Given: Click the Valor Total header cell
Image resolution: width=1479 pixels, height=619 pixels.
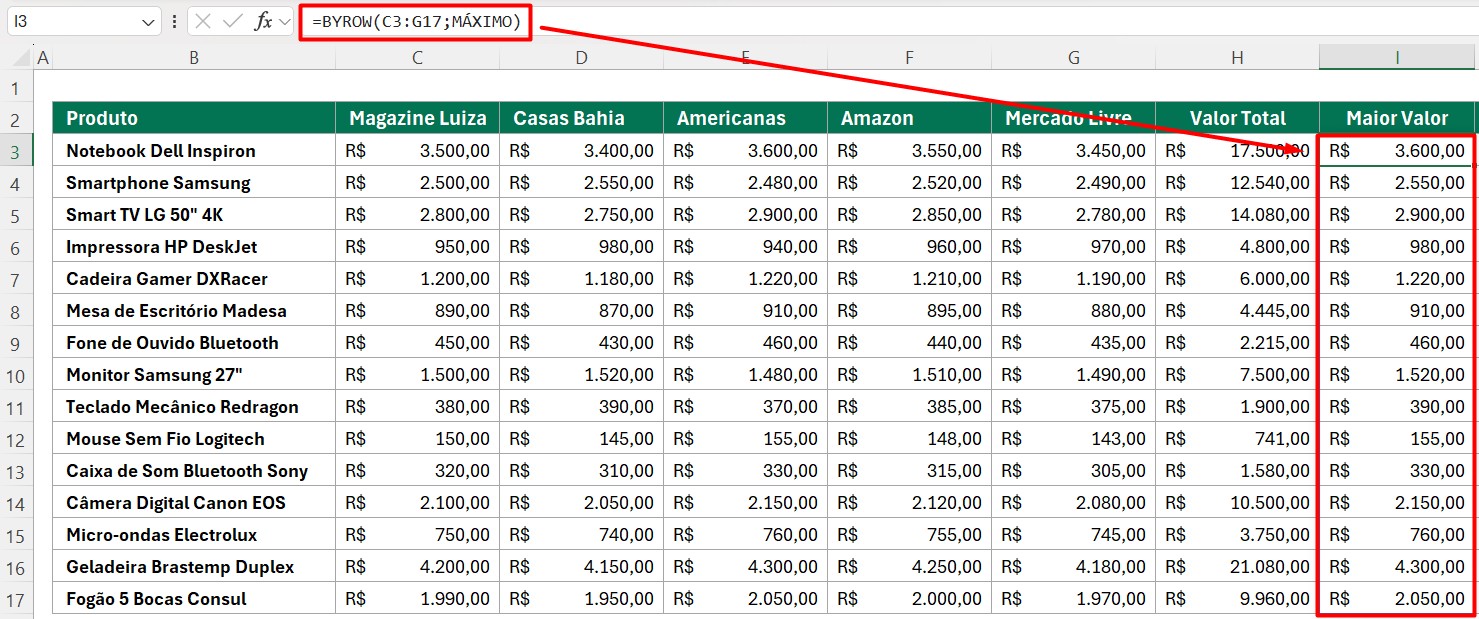Looking at the screenshot, I should pyautogui.click(x=1237, y=118).
